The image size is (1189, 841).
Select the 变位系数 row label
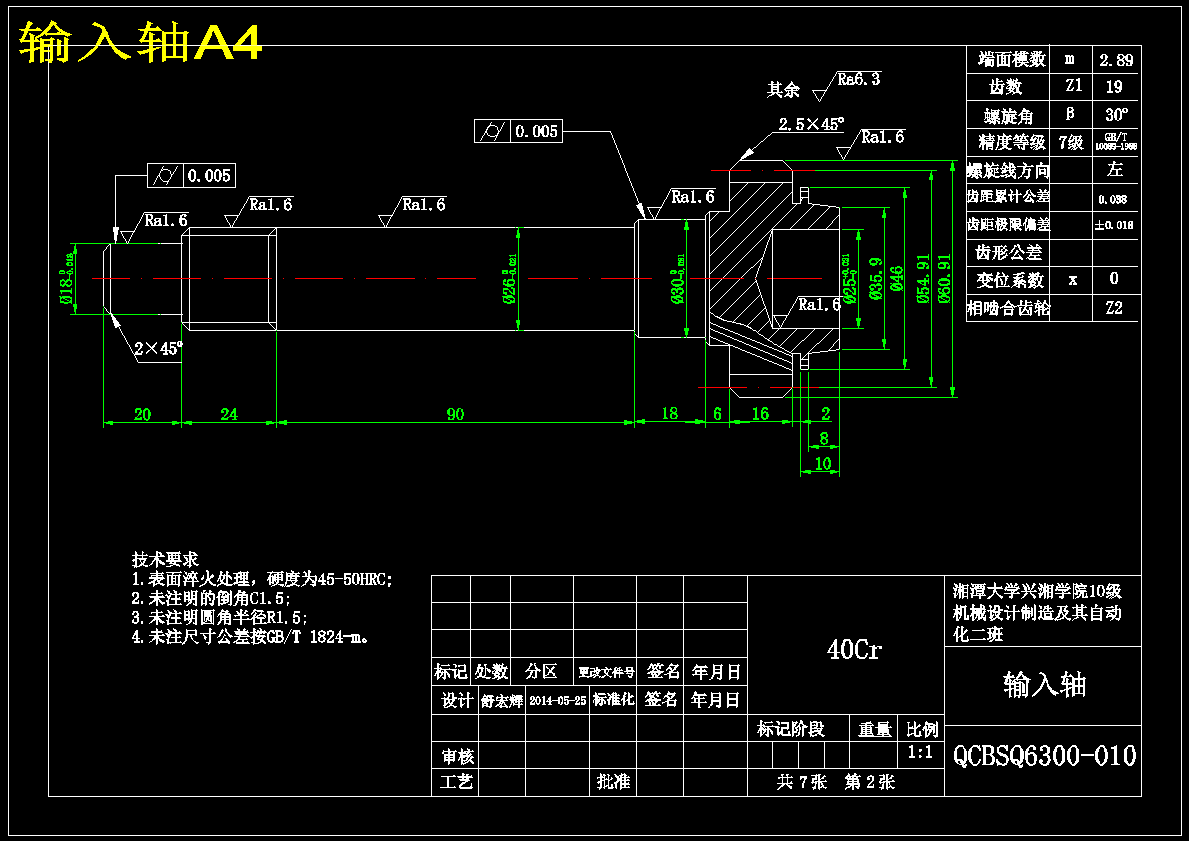coord(1010,280)
